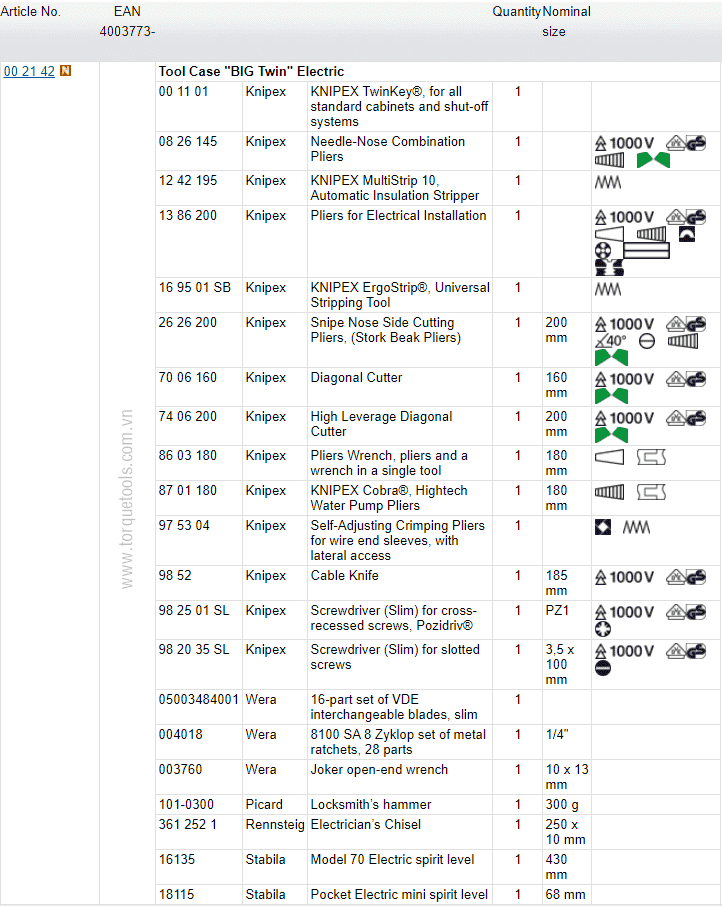Viewport: 722px width, 906px height.
Task: Click half-round black icon in Electrical Installation Pliers row
Action: [686, 234]
